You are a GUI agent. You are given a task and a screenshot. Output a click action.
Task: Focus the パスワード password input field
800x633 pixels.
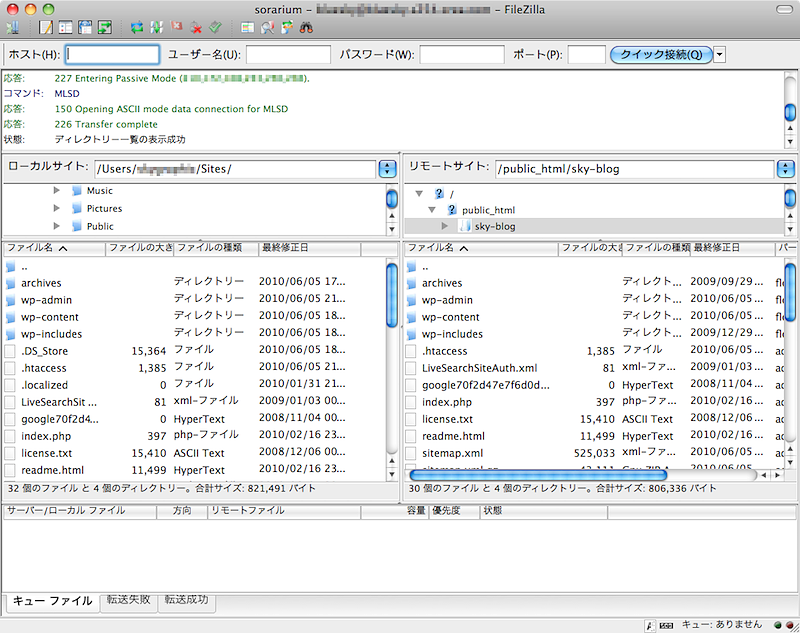pyautogui.click(x=462, y=55)
